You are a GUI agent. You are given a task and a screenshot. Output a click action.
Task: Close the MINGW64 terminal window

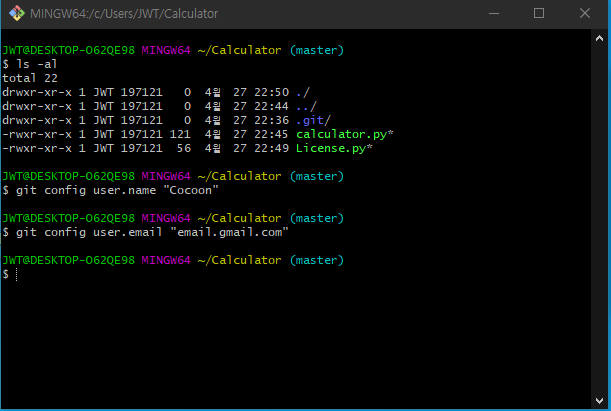(x=585, y=13)
